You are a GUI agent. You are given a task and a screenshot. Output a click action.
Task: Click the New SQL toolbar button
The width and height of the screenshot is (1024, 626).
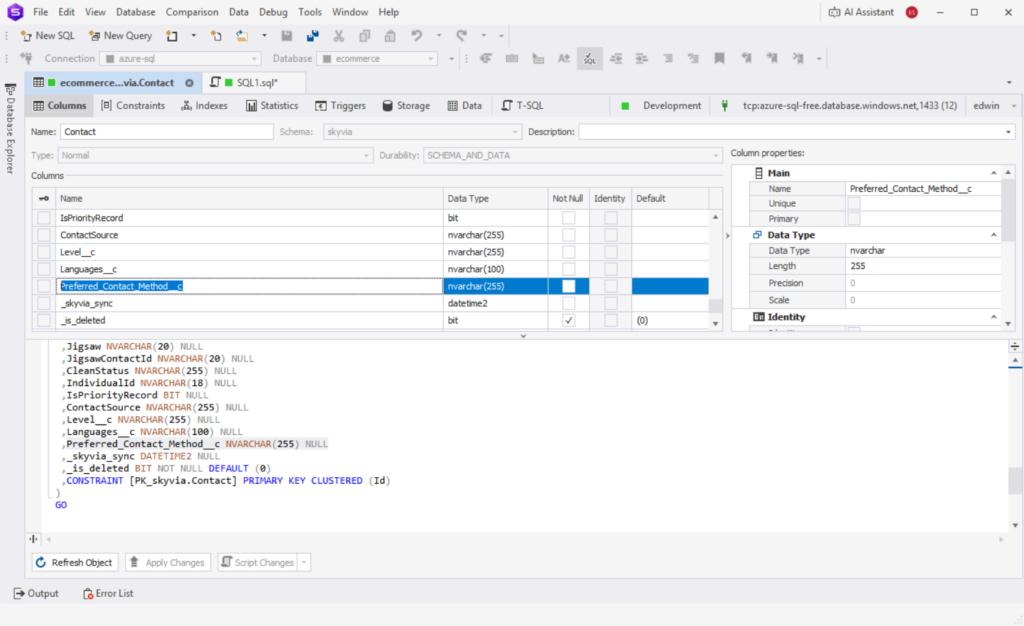47,35
